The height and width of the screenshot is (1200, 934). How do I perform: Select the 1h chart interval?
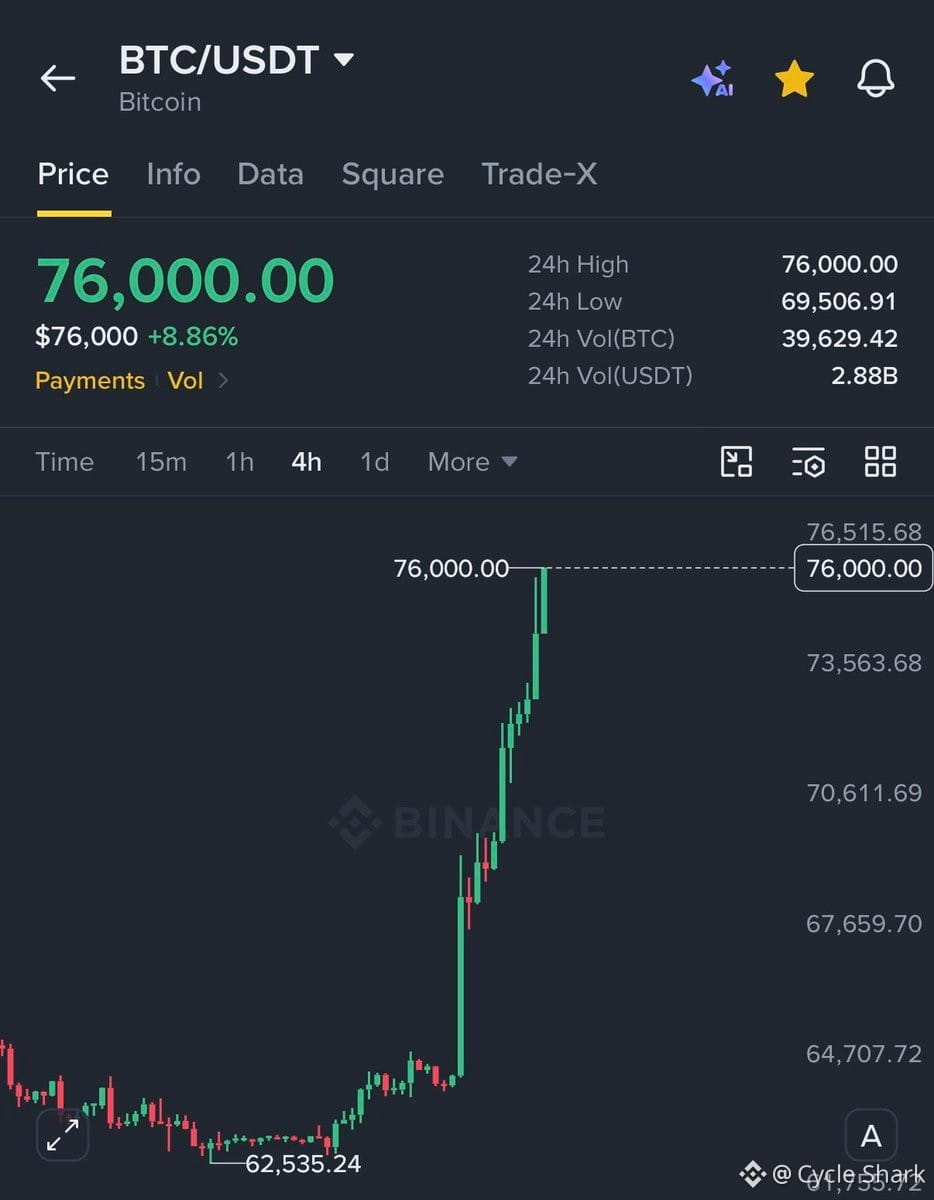(x=239, y=462)
